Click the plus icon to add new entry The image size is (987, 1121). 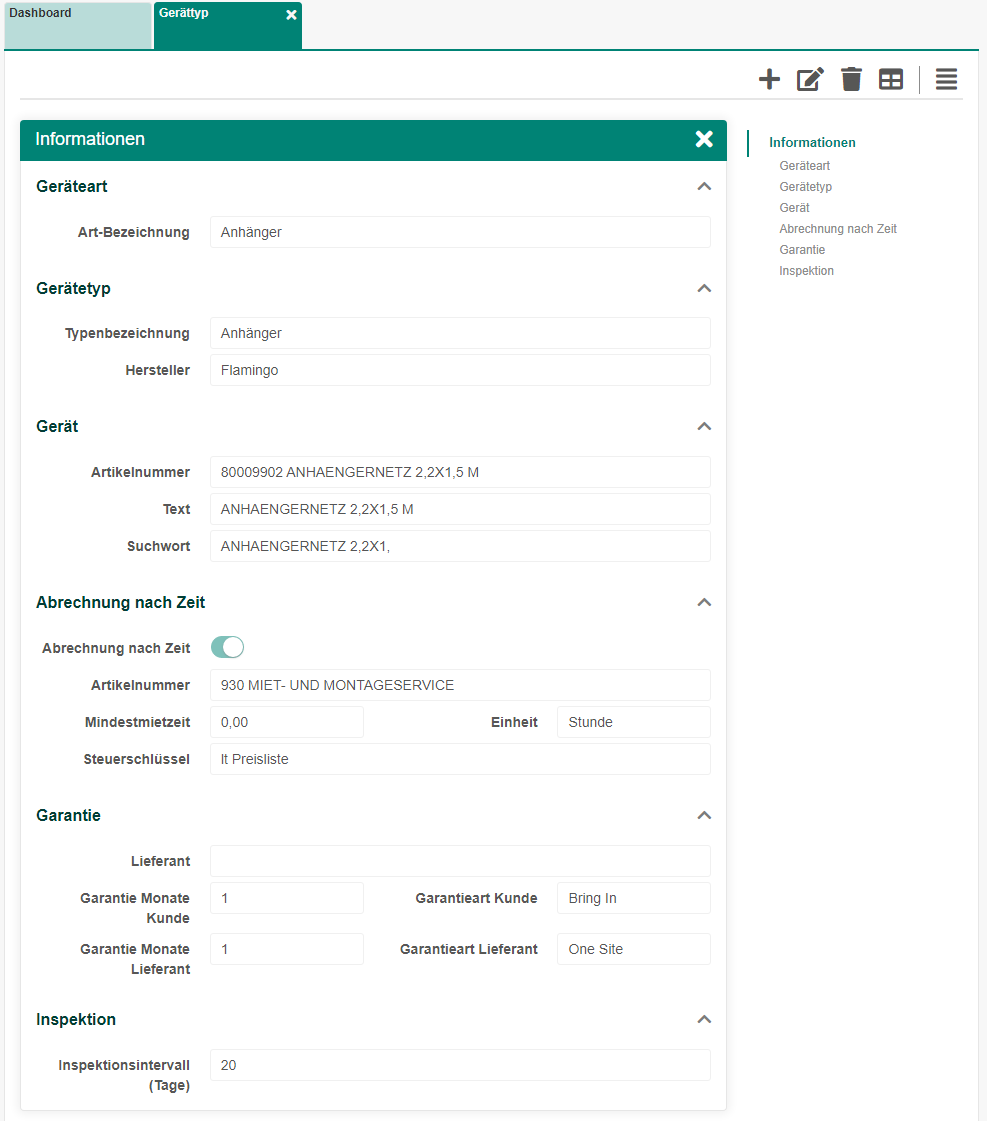(769, 80)
